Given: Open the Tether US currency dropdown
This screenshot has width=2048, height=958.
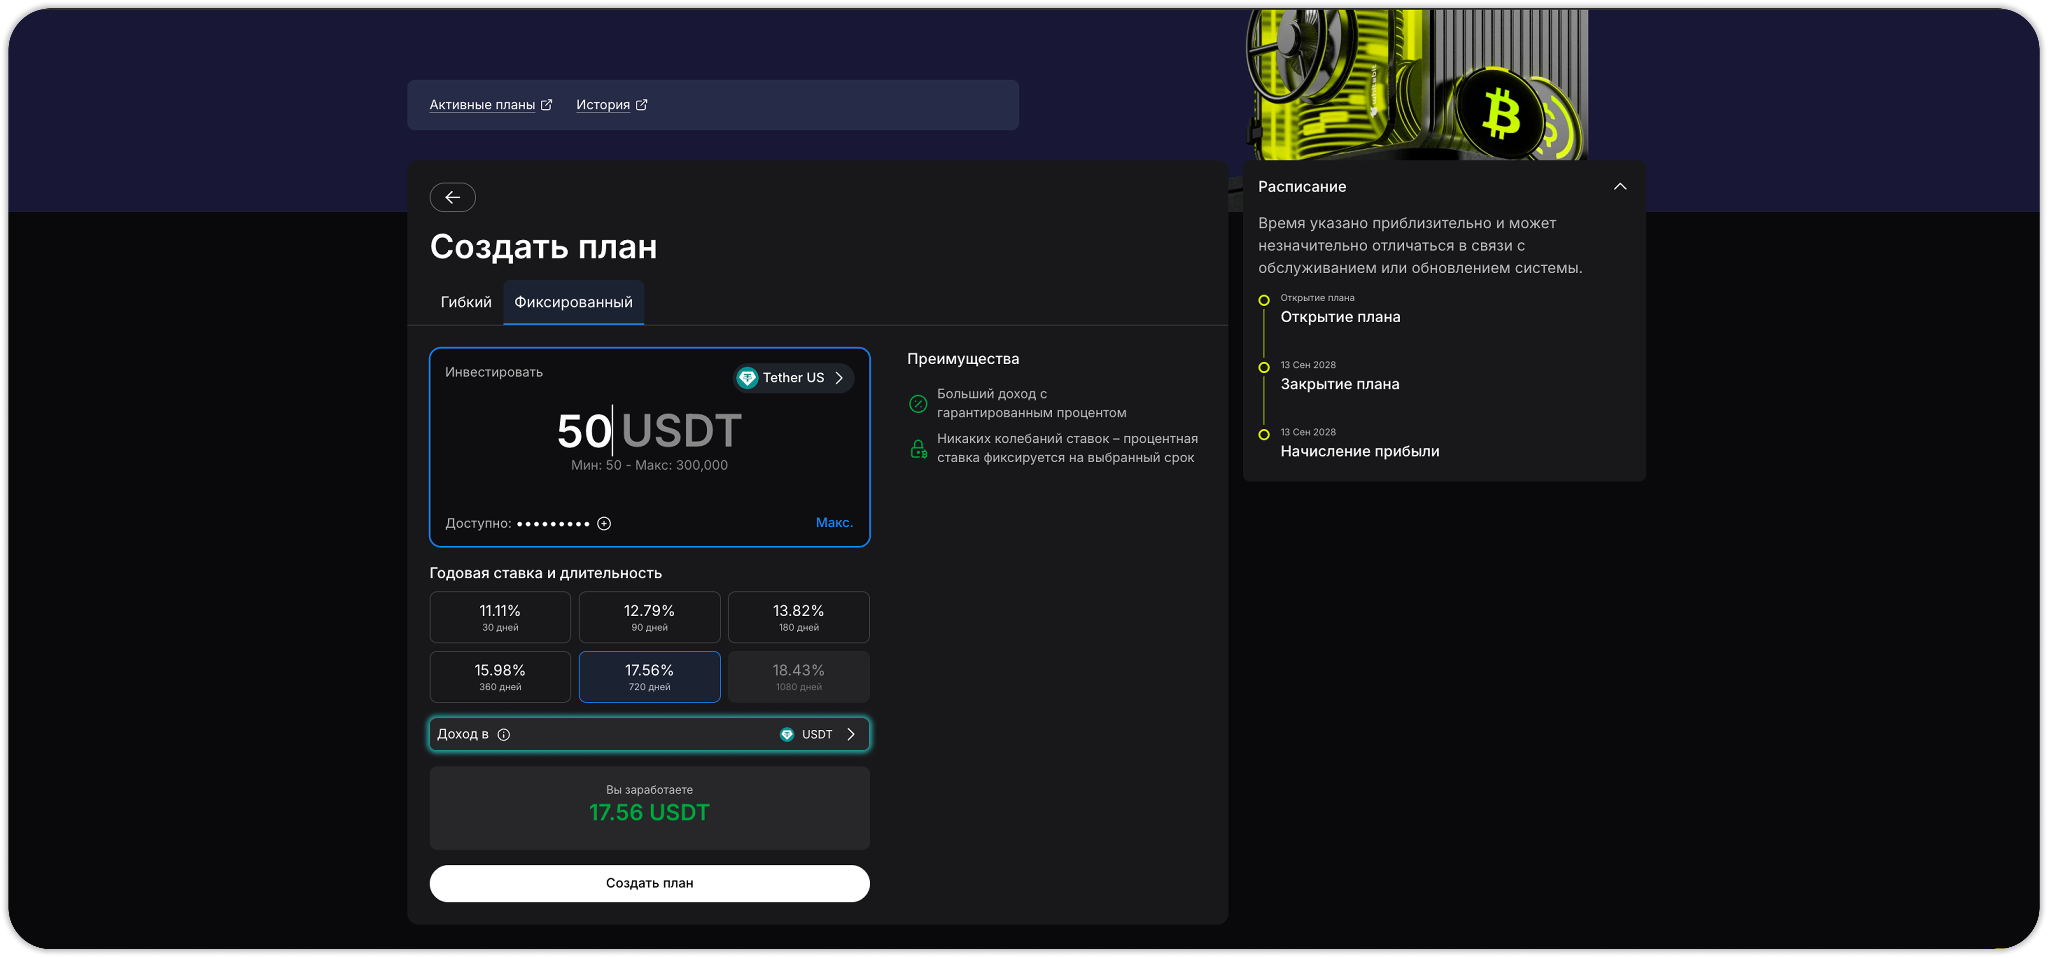Looking at the screenshot, I should (794, 378).
